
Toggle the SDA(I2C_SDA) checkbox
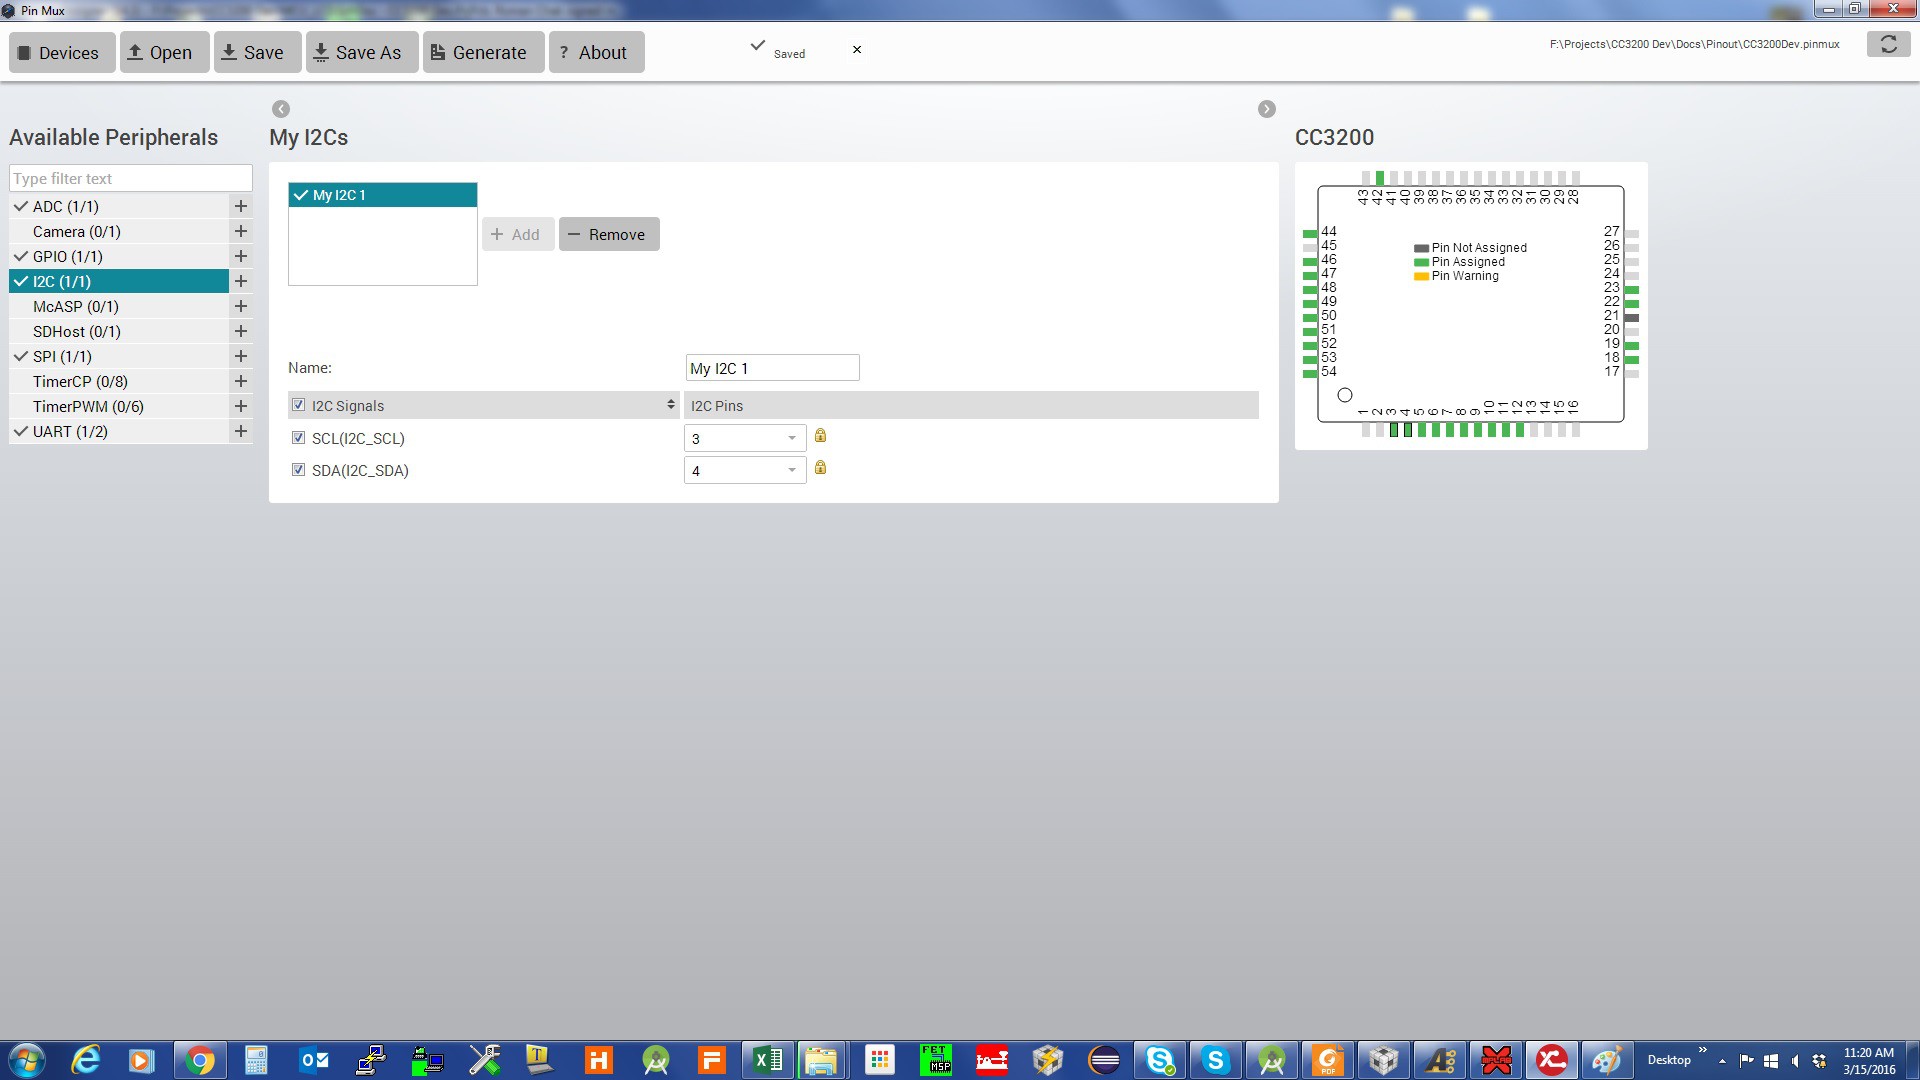(x=298, y=470)
